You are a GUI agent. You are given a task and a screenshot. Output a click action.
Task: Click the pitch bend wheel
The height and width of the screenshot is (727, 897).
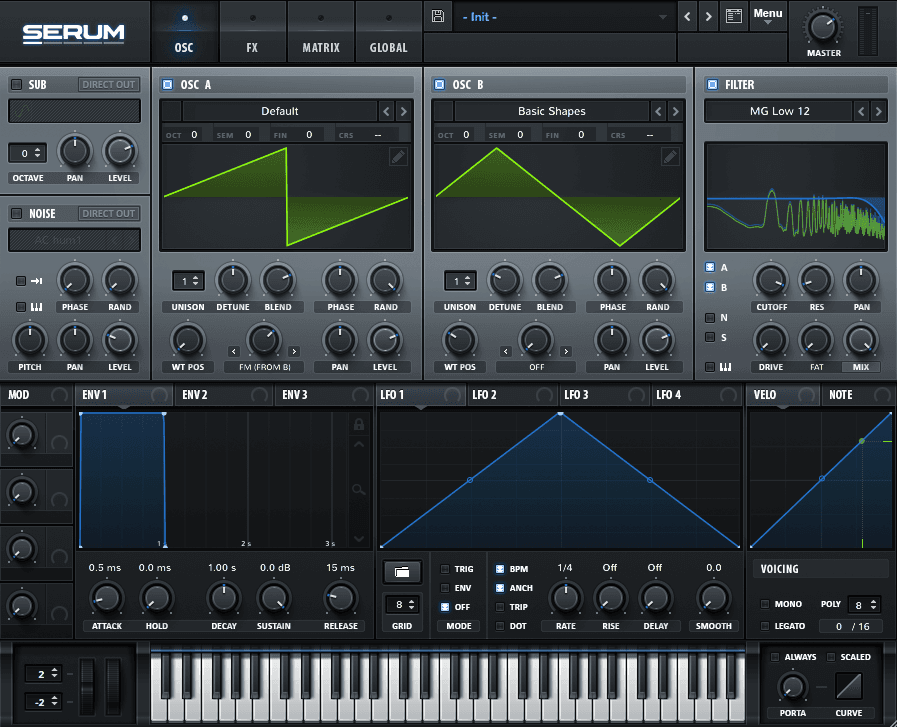[88, 686]
